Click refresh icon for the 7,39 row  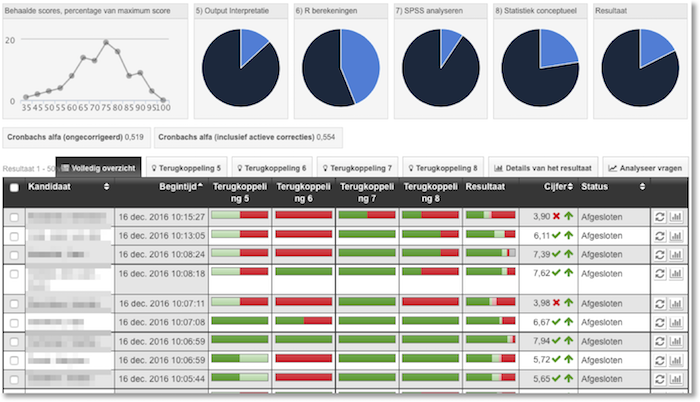coord(659,254)
